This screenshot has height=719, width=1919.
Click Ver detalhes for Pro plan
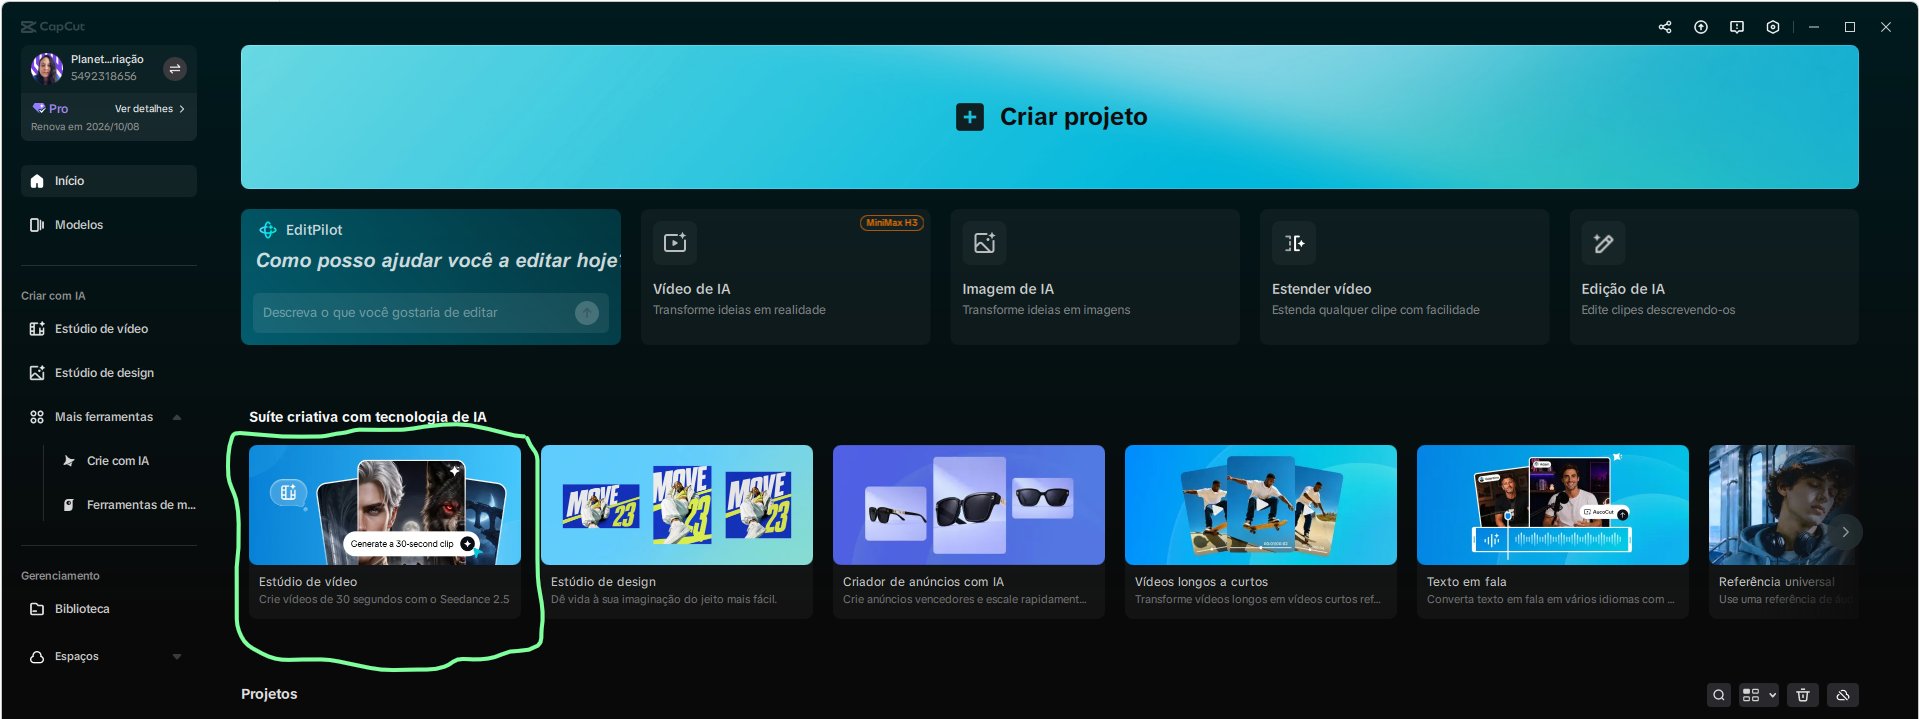click(149, 109)
